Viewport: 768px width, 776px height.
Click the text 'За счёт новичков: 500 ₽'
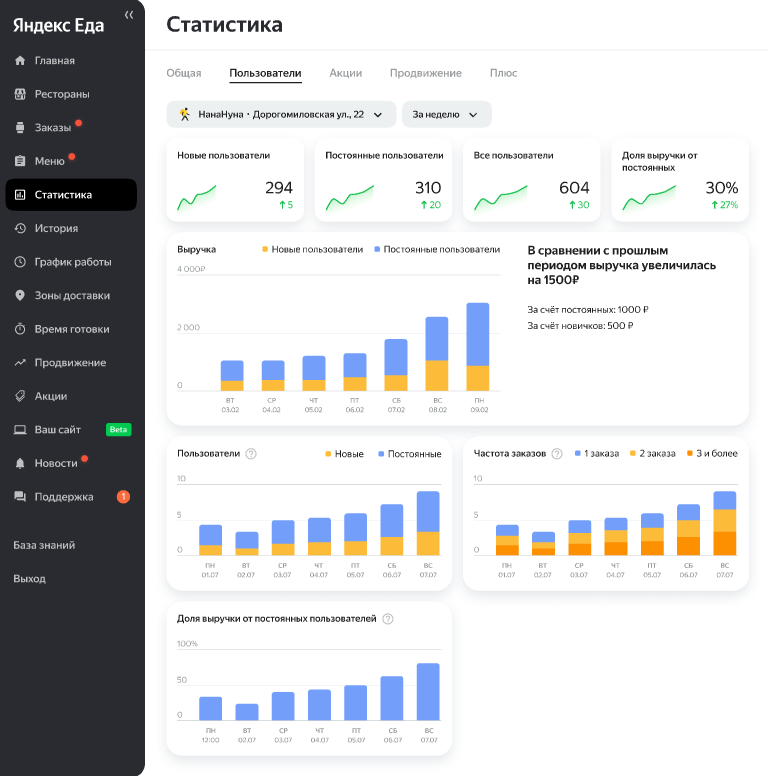point(580,326)
